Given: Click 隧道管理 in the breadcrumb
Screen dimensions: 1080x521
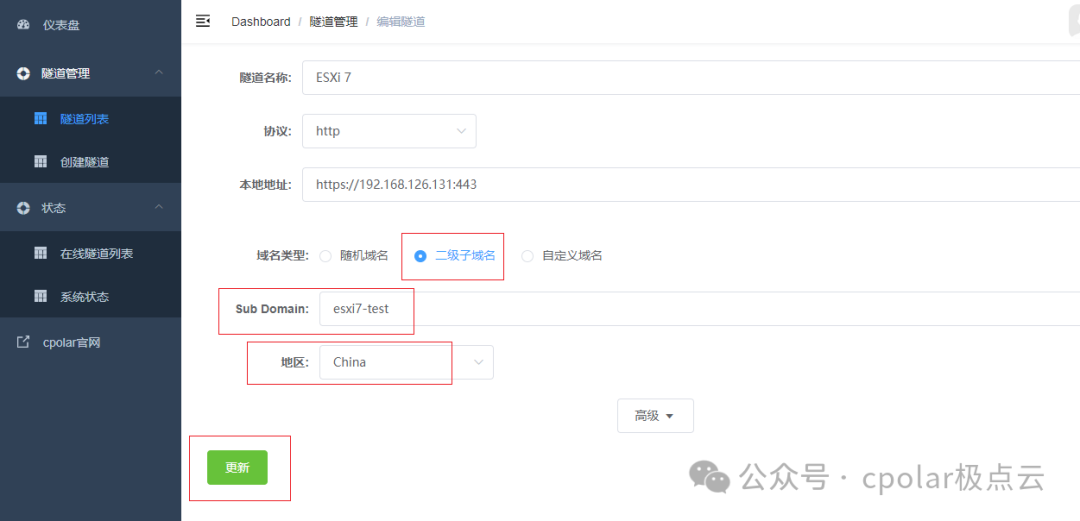Looking at the screenshot, I should click(333, 22).
